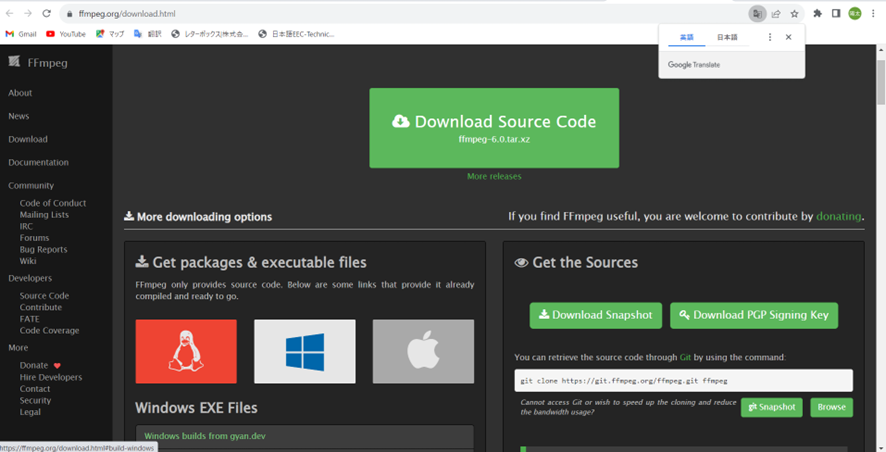Screen dimensions: 886x452
Task: Click the browser back arrow
Action: tap(10, 14)
